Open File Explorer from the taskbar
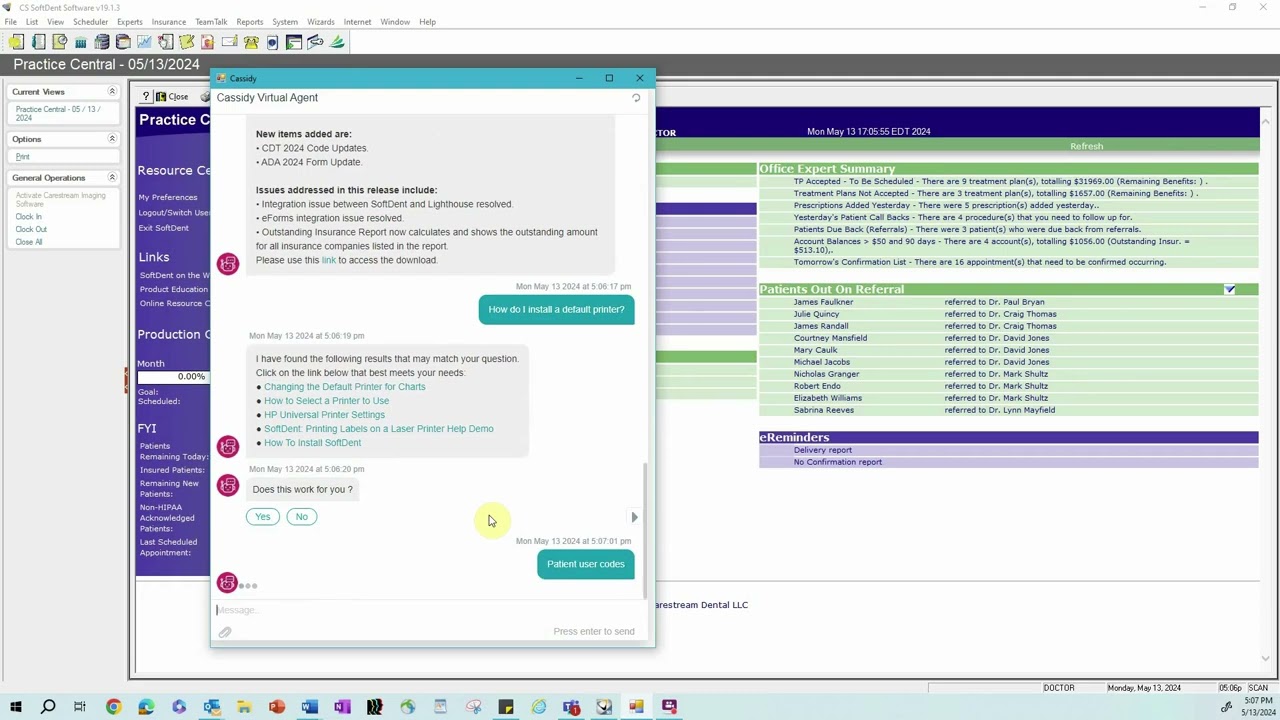The height and width of the screenshot is (720, 1280). 244,707
